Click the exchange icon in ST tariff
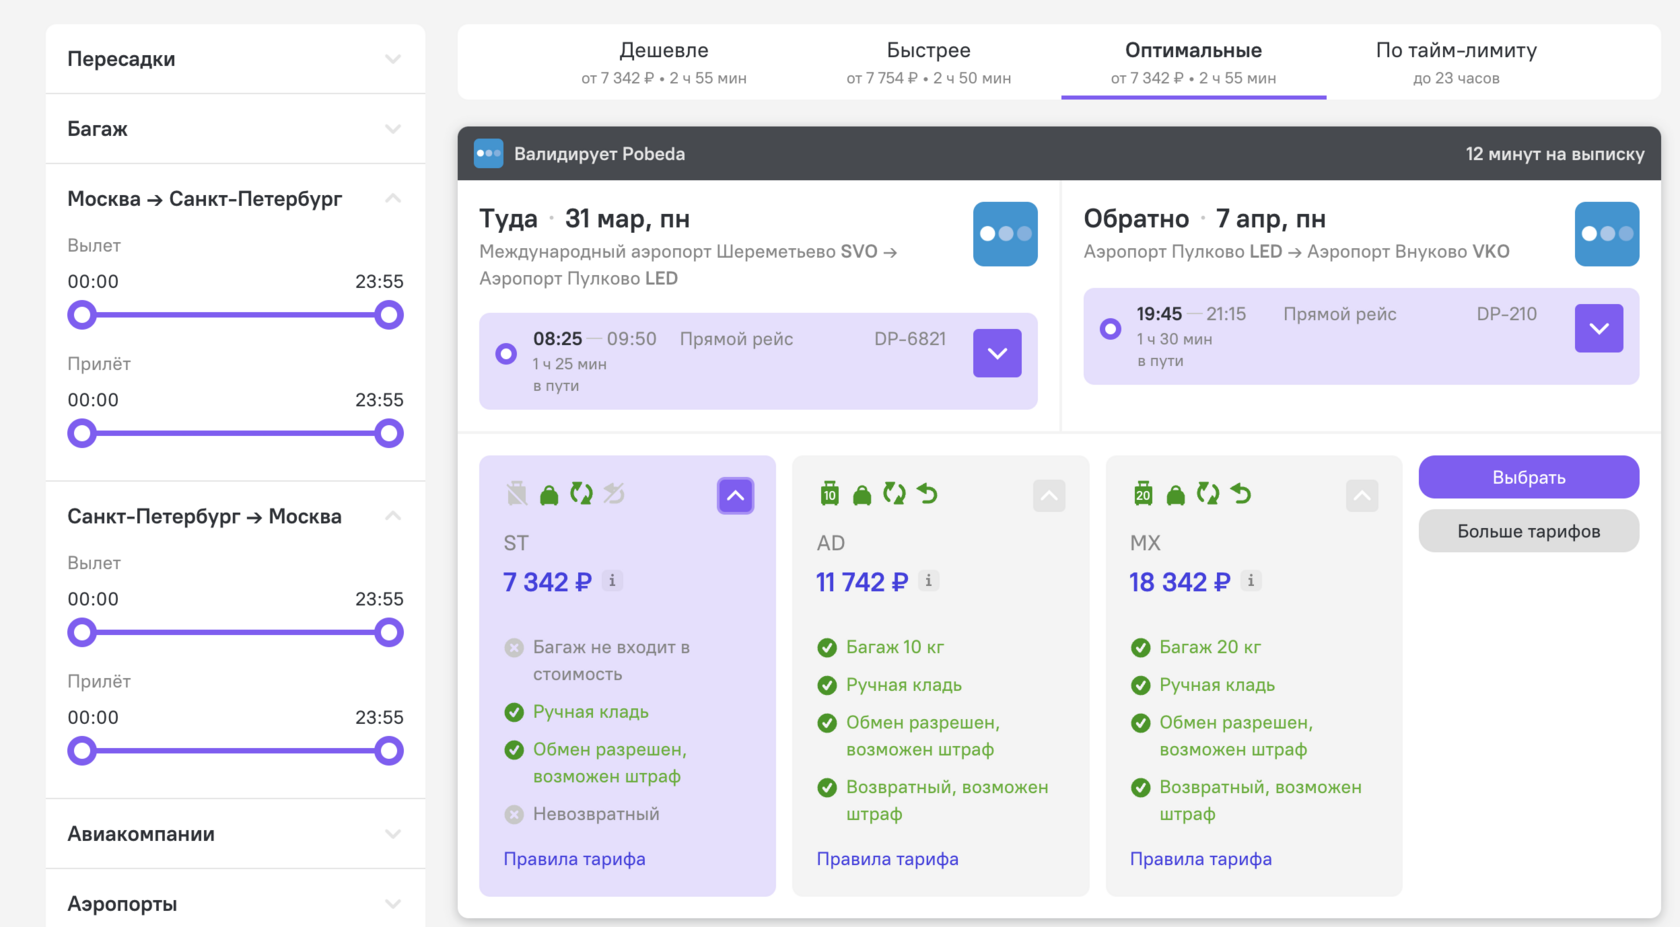The image size is (1680, 927). 581,493
